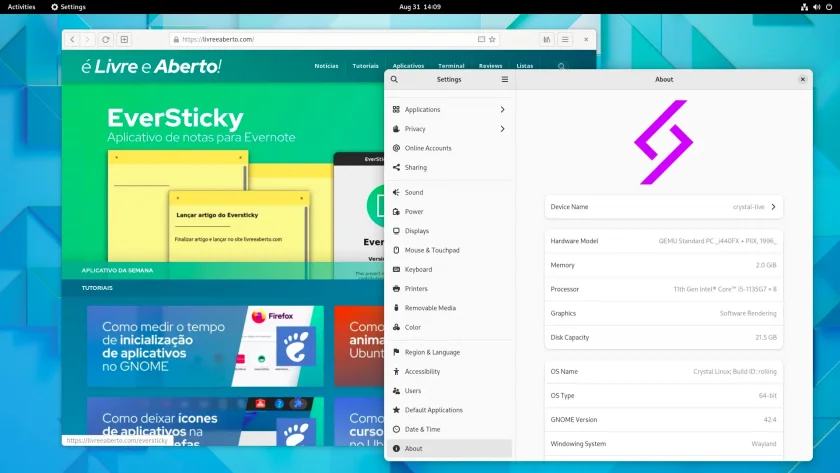The image size is (840, 473).
Task: Click the search icon in Settings header
Action: click(x=394, y=79)
